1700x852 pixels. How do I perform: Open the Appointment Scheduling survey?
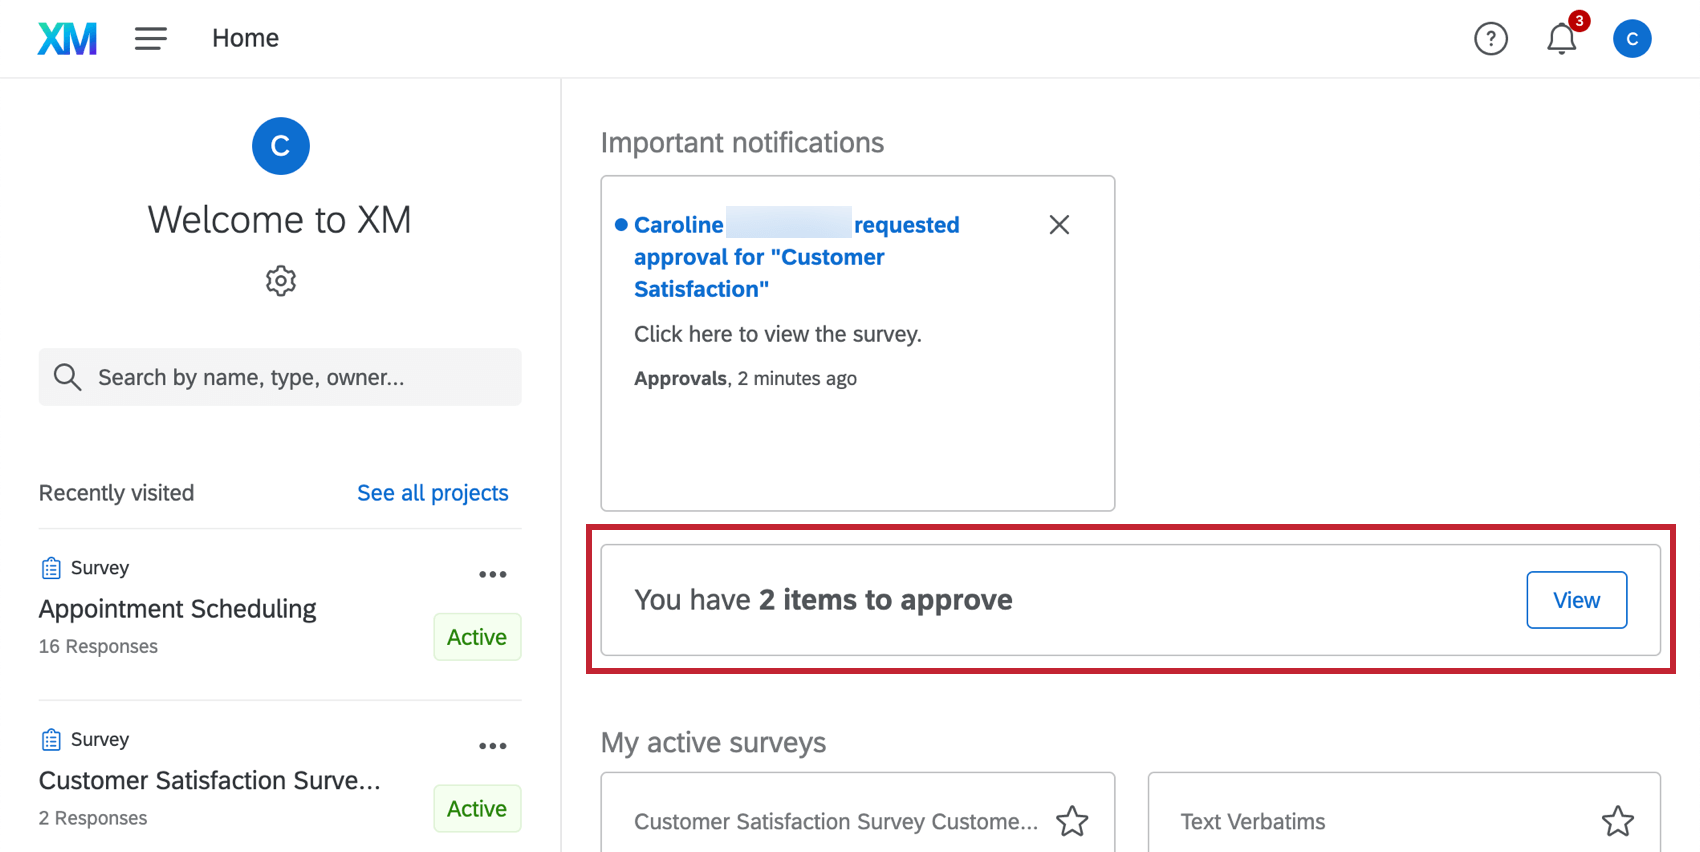click(x=177, y=609)
